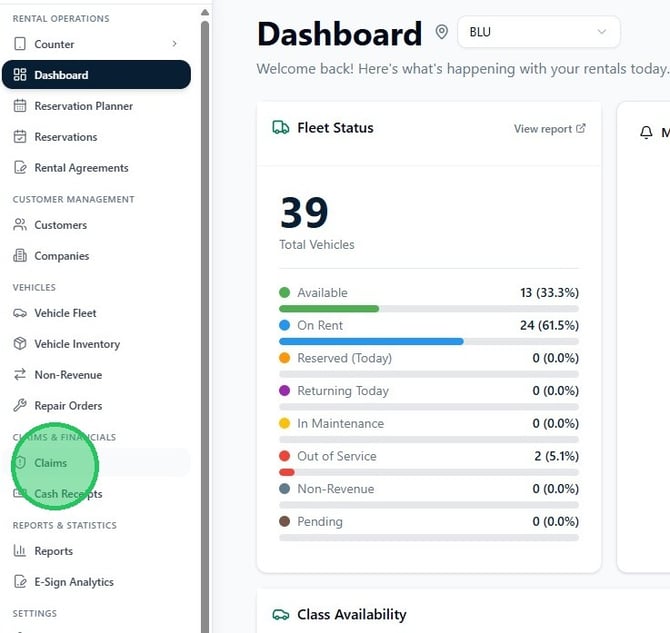
Task: Click the Out of Service red progress bar
Action: (x=287, y=472)
